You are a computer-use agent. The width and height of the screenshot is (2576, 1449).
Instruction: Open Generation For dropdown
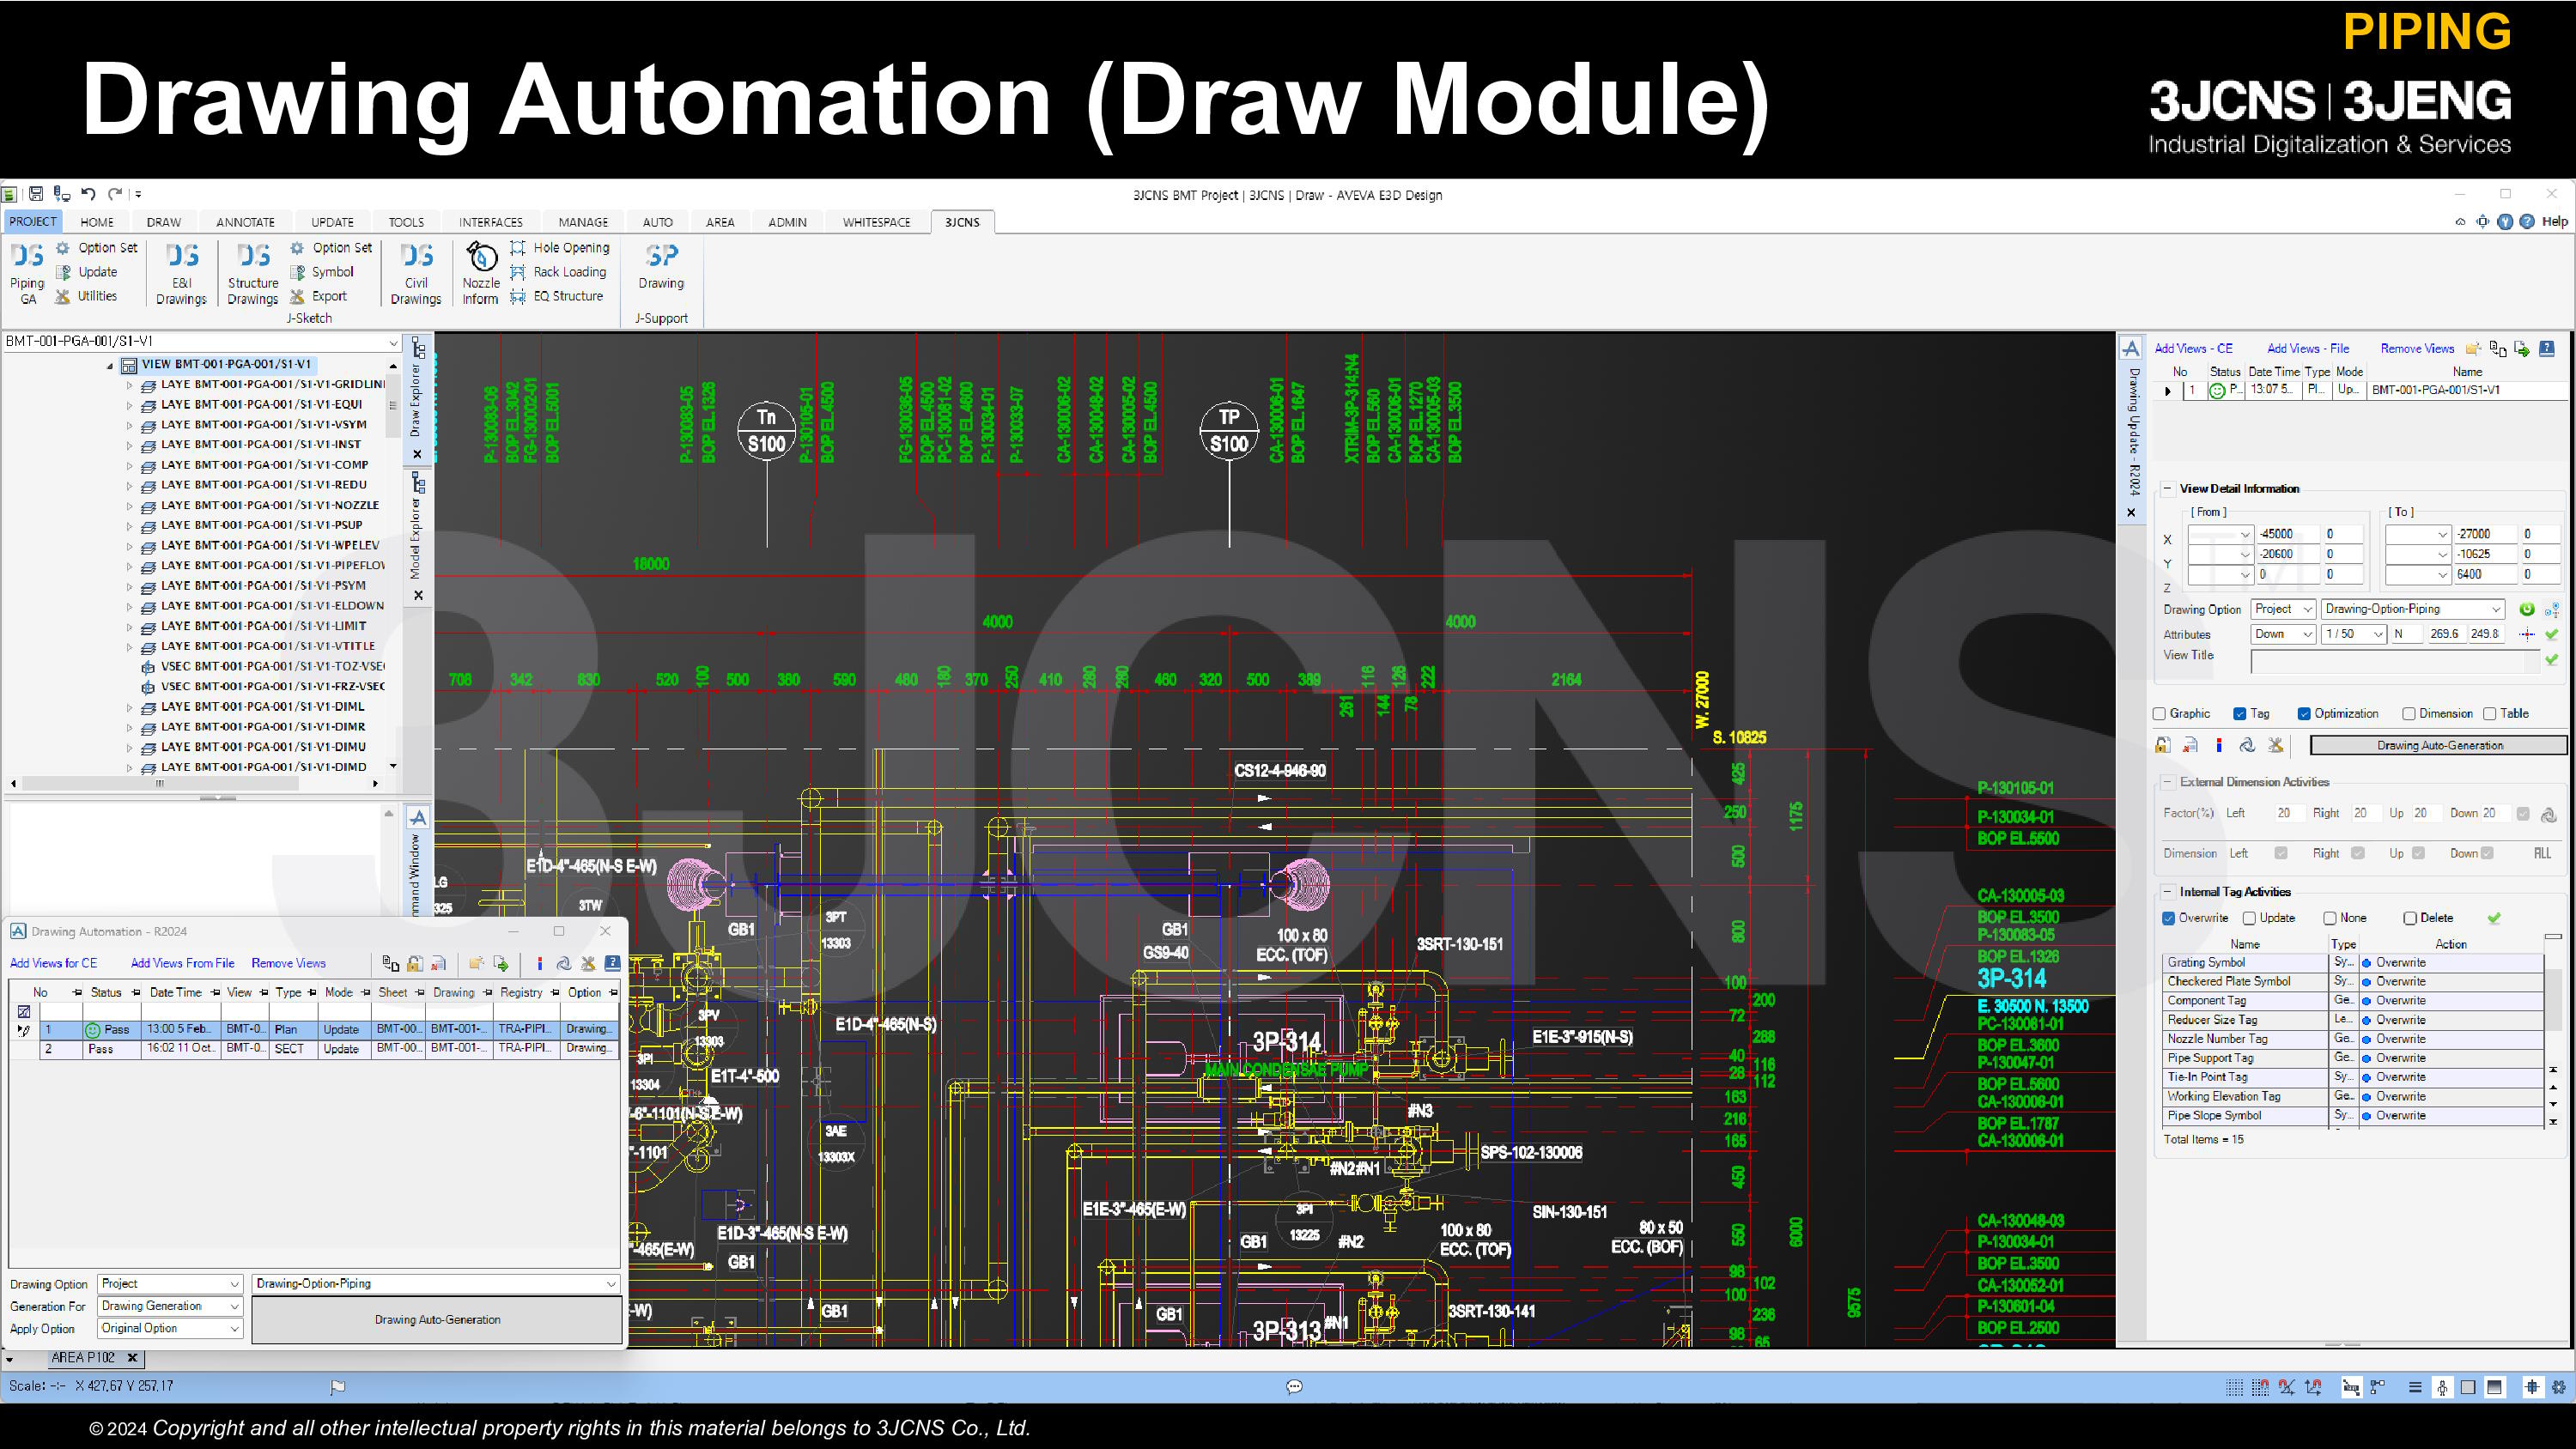pyautogui.click(x=170, y=1306)
